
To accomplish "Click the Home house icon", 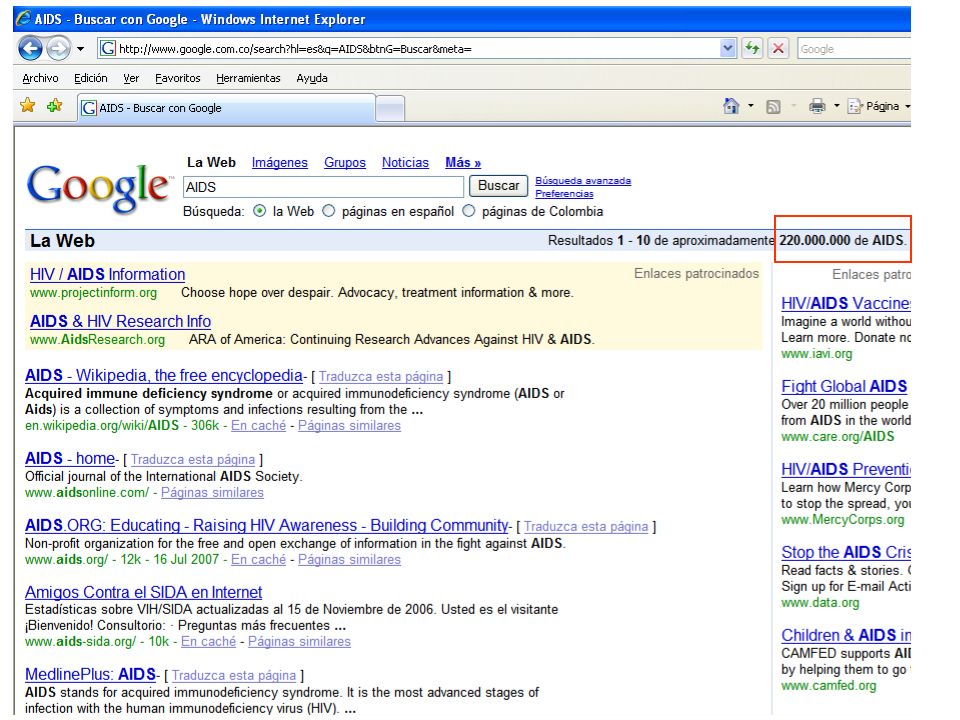I will (x=731, y=106).
